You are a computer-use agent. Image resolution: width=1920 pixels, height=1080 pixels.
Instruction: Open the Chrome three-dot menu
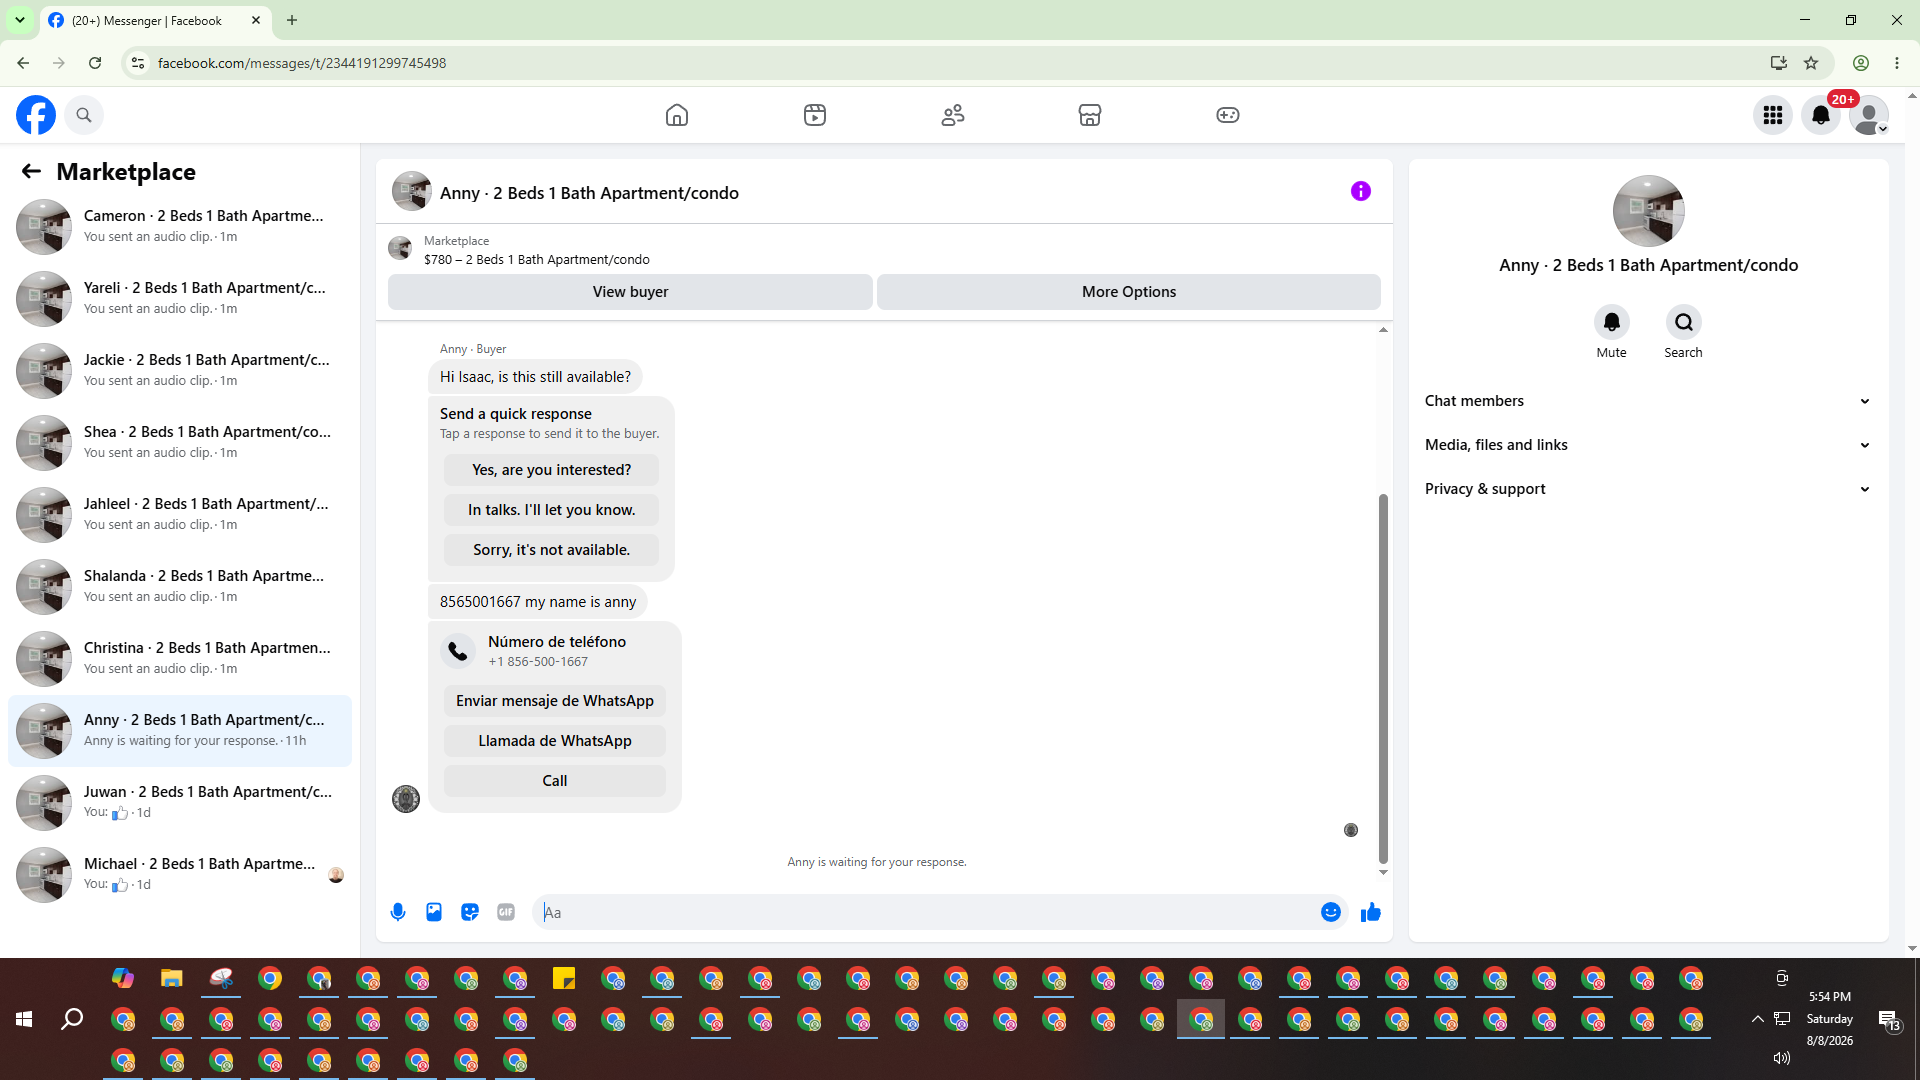click(x=1897, y=63)
